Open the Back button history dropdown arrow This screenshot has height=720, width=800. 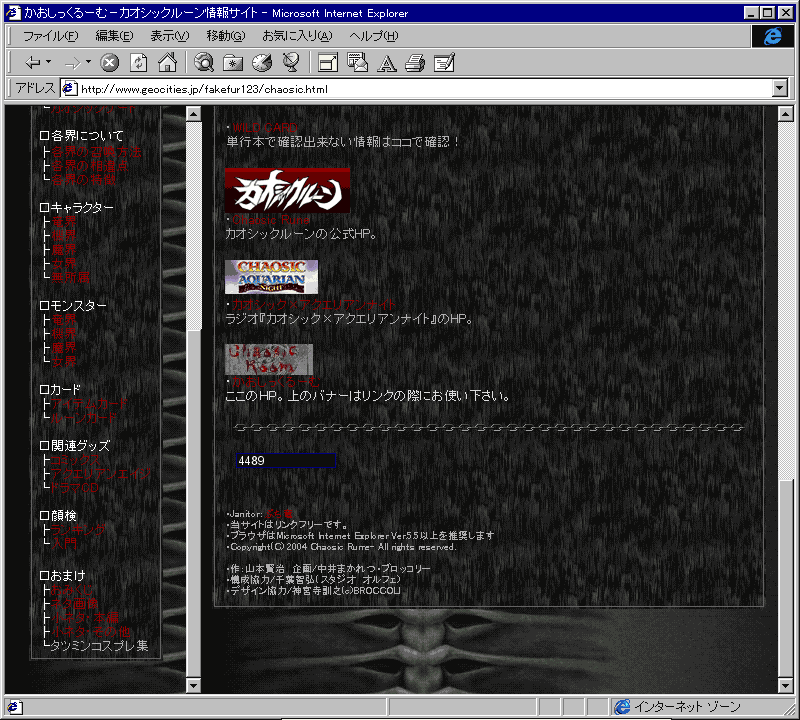pyautogui.click(x=49, y=62)
